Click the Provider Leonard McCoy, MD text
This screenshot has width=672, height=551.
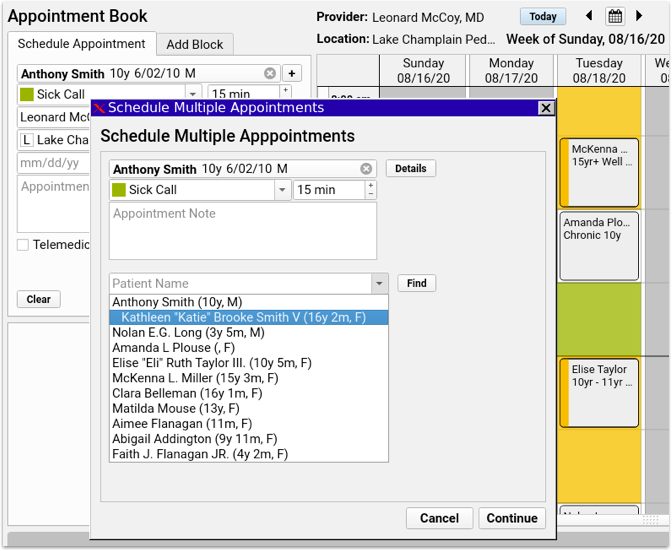(x=400, y=18)
